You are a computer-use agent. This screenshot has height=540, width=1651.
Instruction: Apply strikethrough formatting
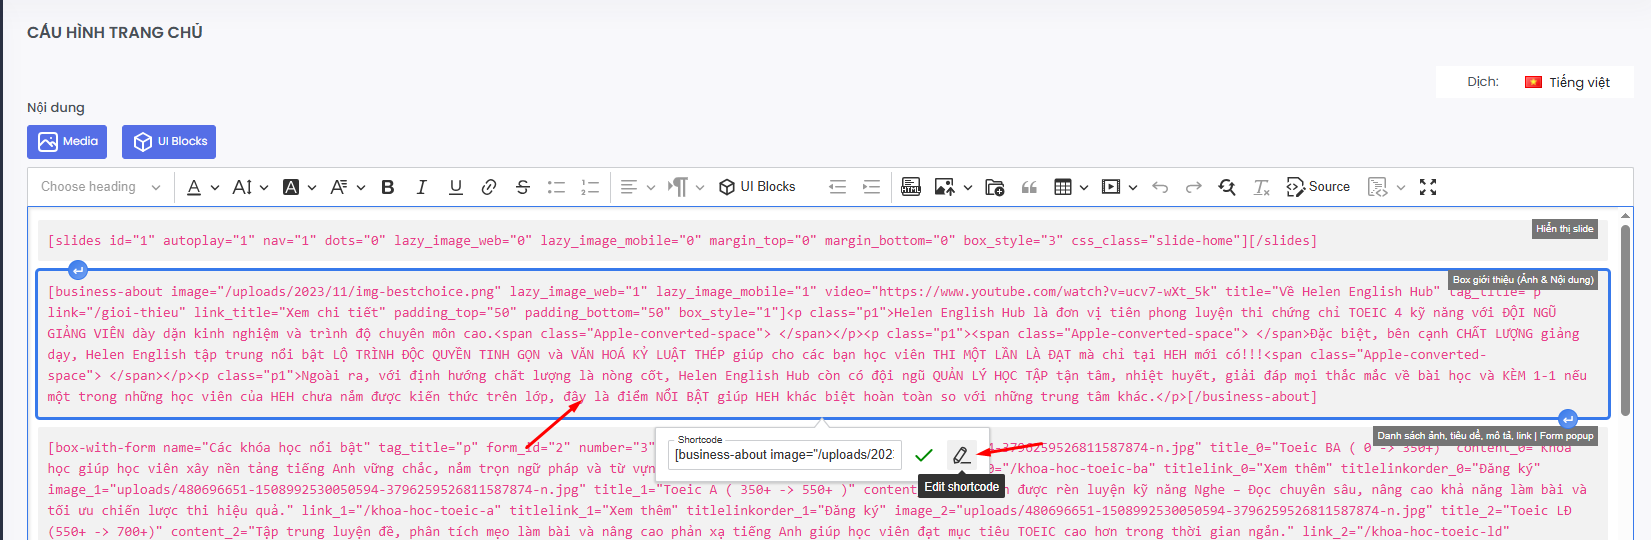(523, 187)
